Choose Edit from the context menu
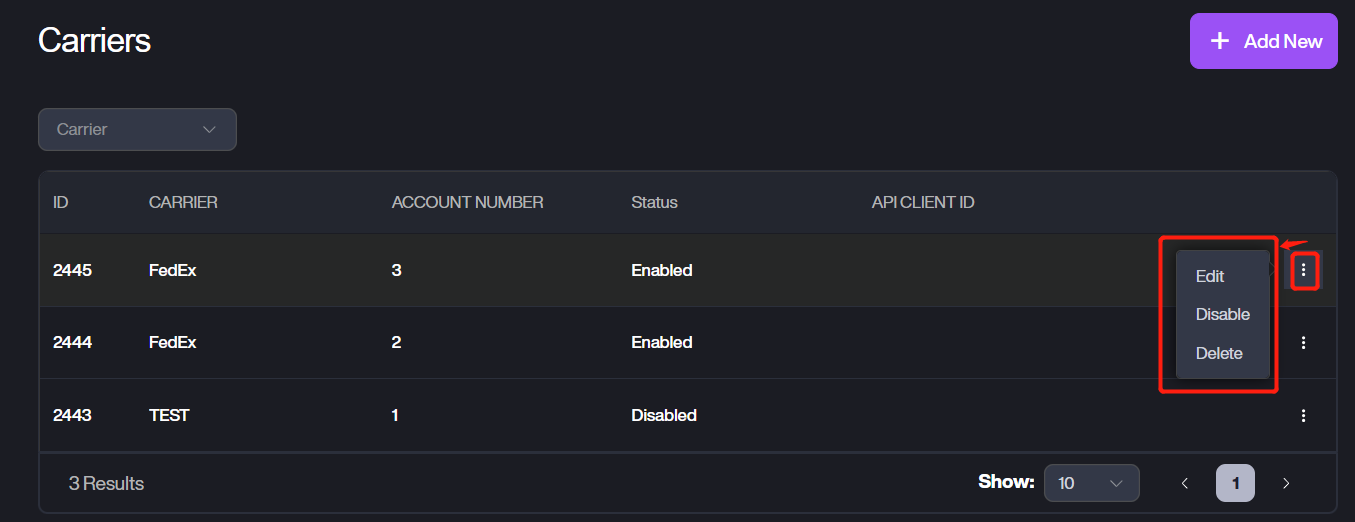 click(x=1210, y=276)
